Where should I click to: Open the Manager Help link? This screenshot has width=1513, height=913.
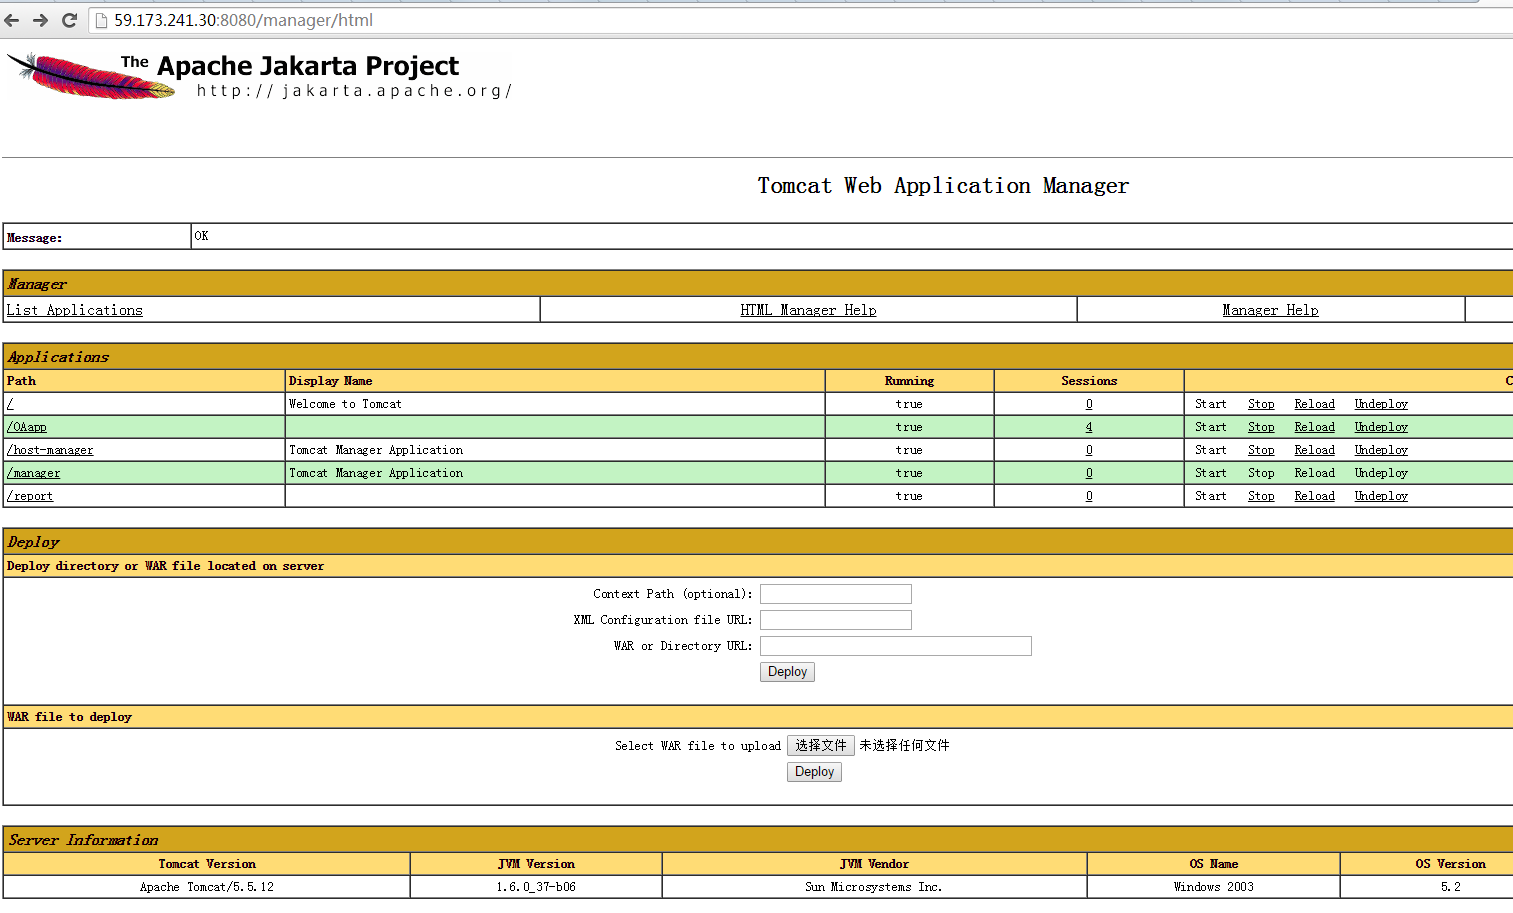[x=1270, y=310]
